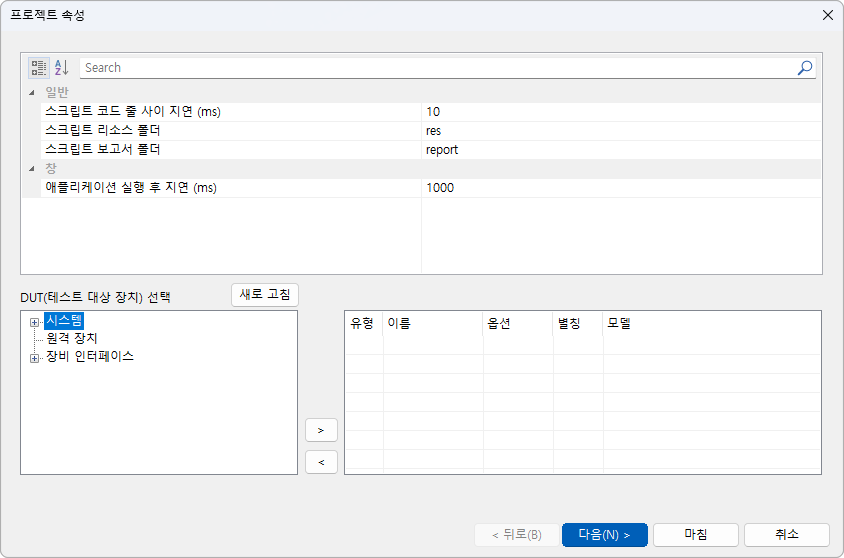Click the 유형 column header
The width and height of the screenshot is (844, 558).
pos(364,323)
